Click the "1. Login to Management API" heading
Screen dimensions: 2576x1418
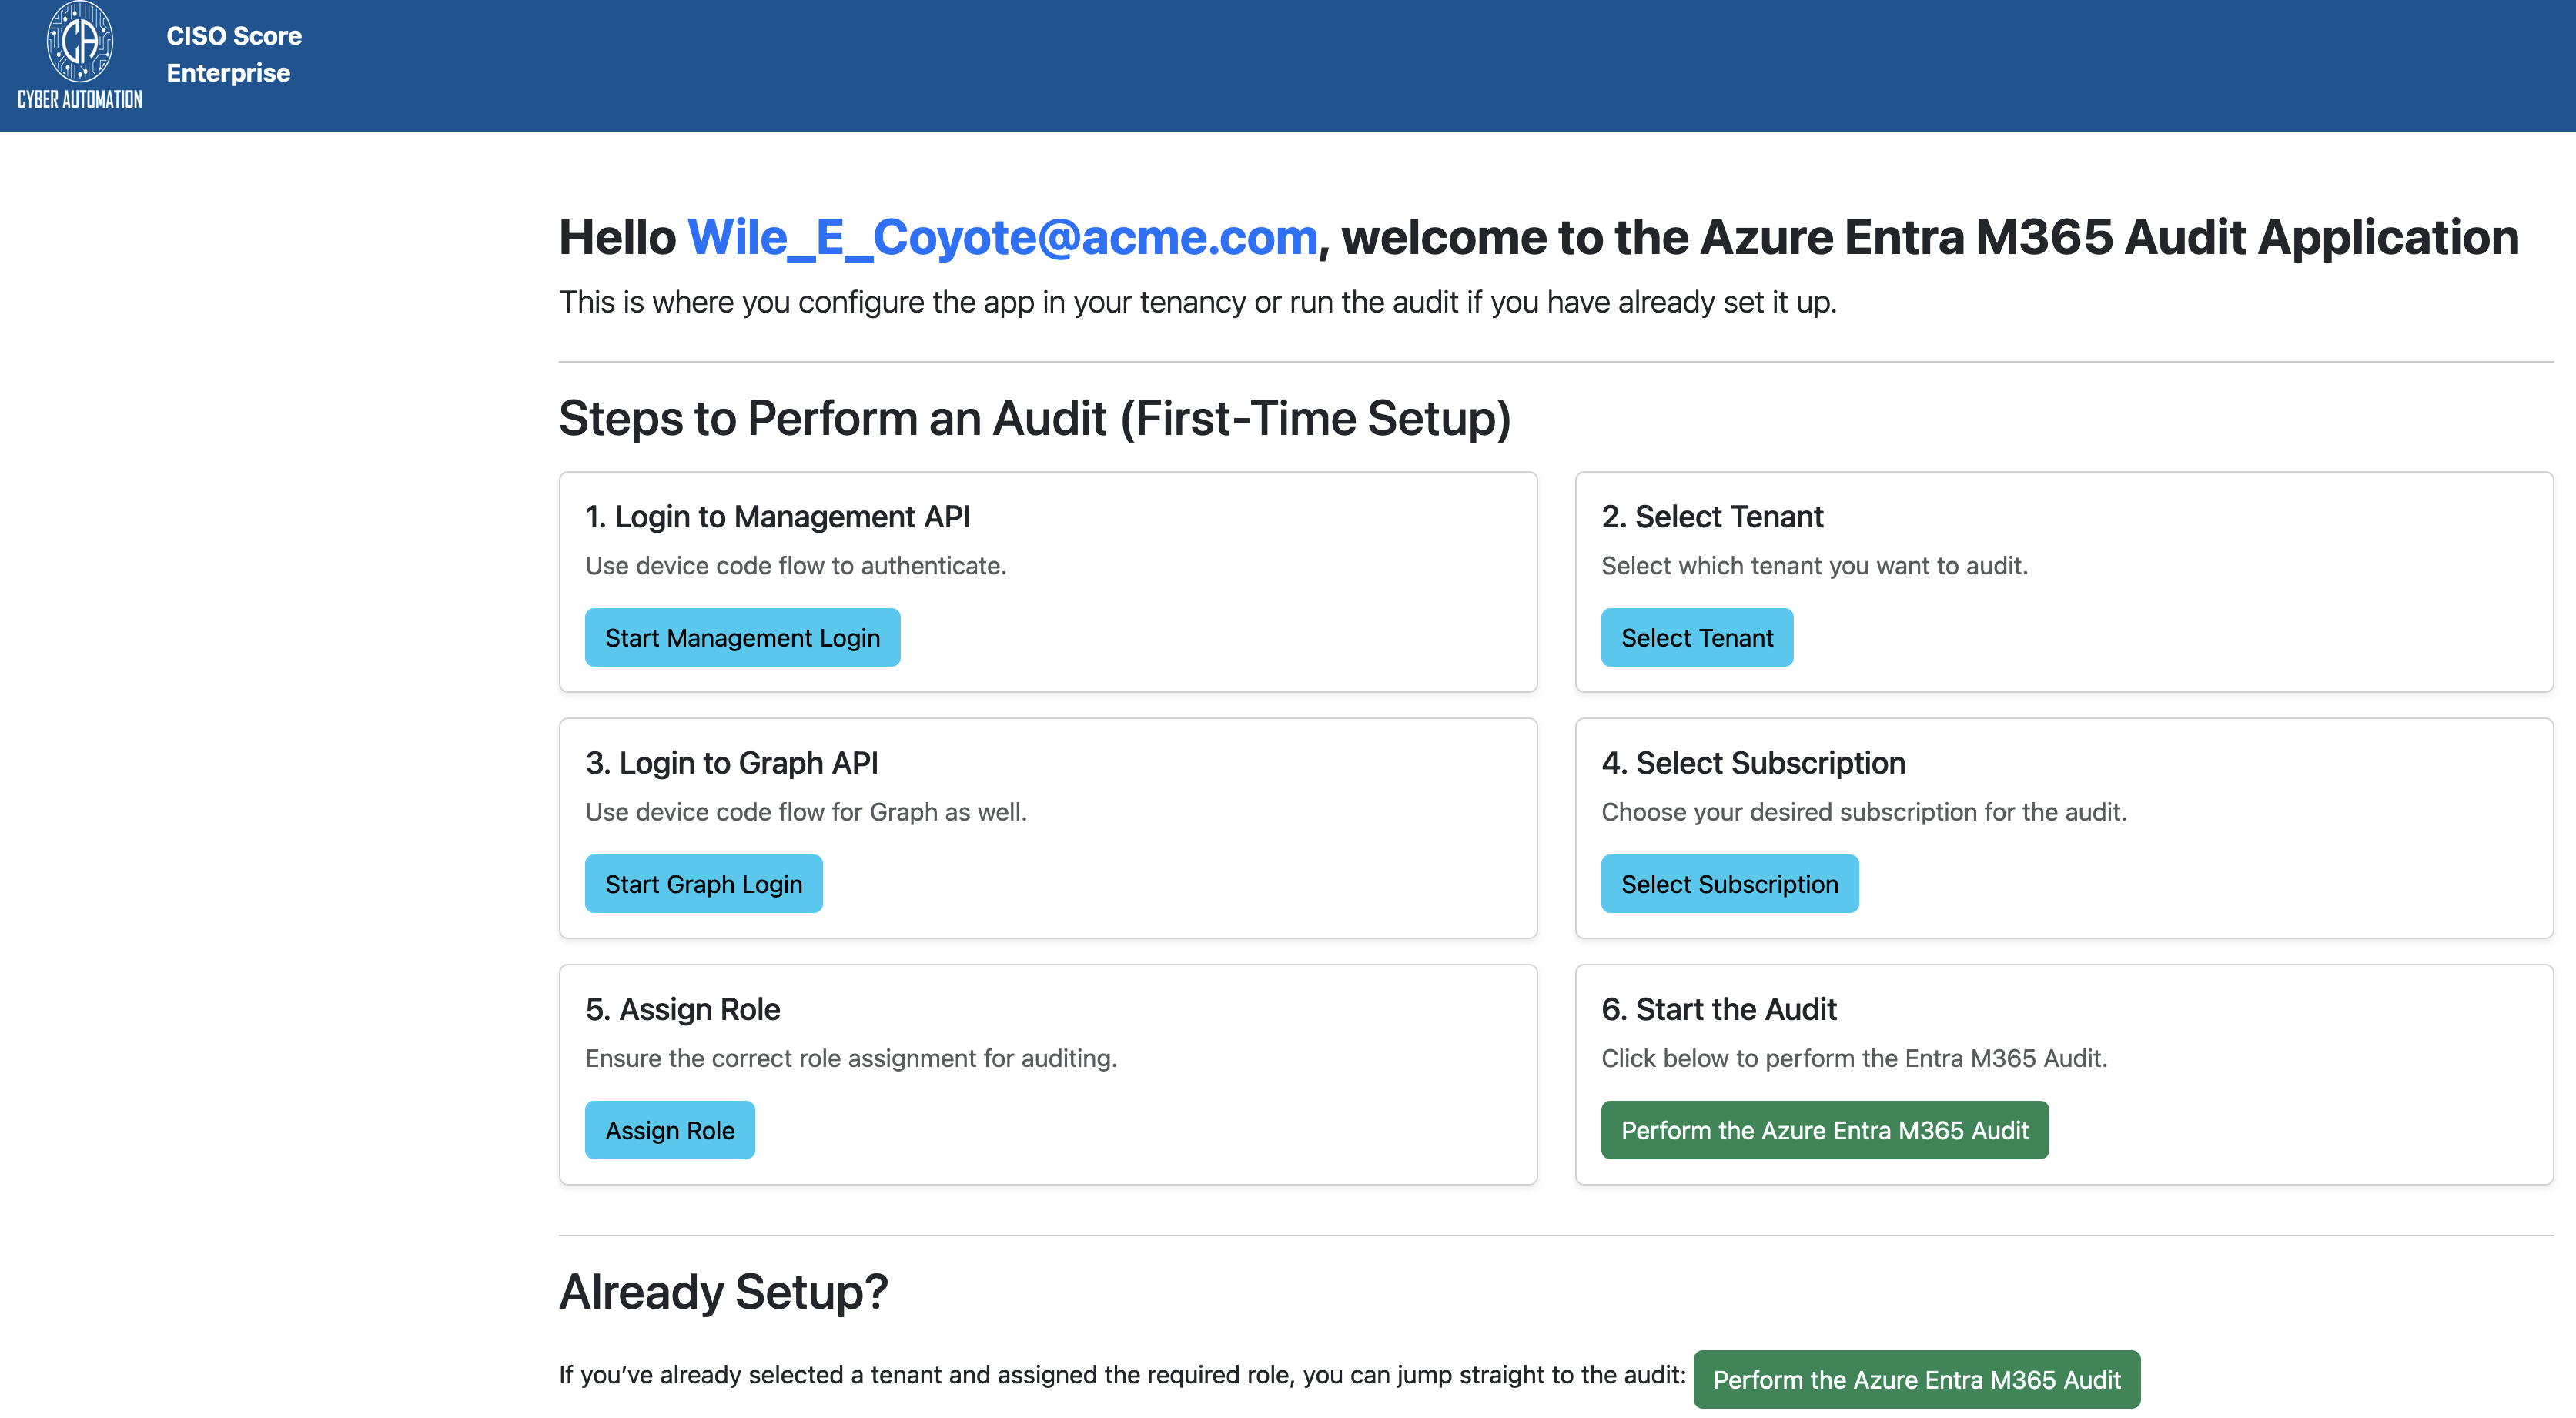777,516
